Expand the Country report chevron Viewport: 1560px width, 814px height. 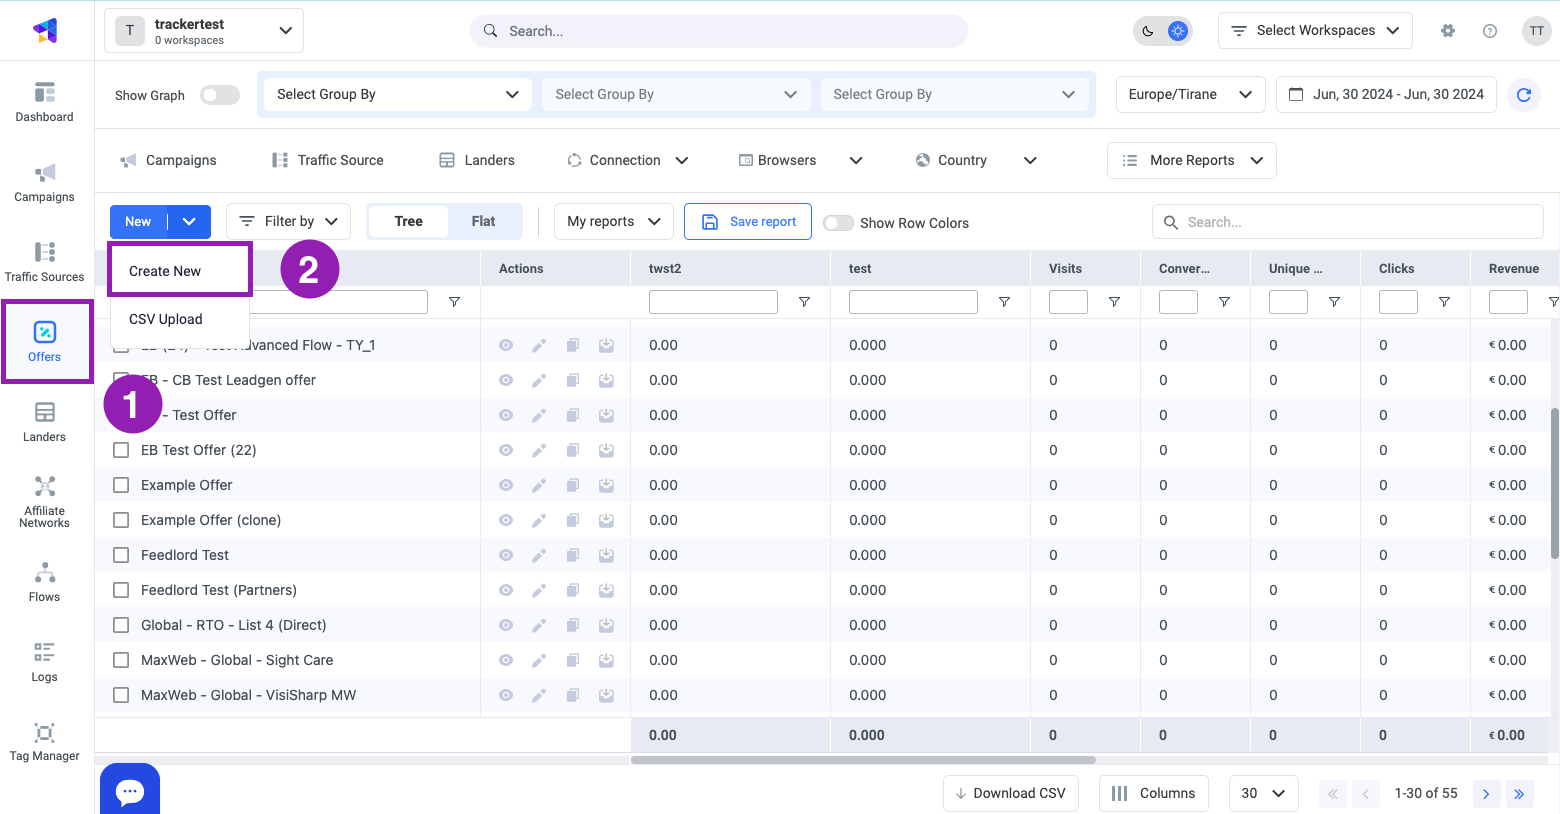[1030, 160]
